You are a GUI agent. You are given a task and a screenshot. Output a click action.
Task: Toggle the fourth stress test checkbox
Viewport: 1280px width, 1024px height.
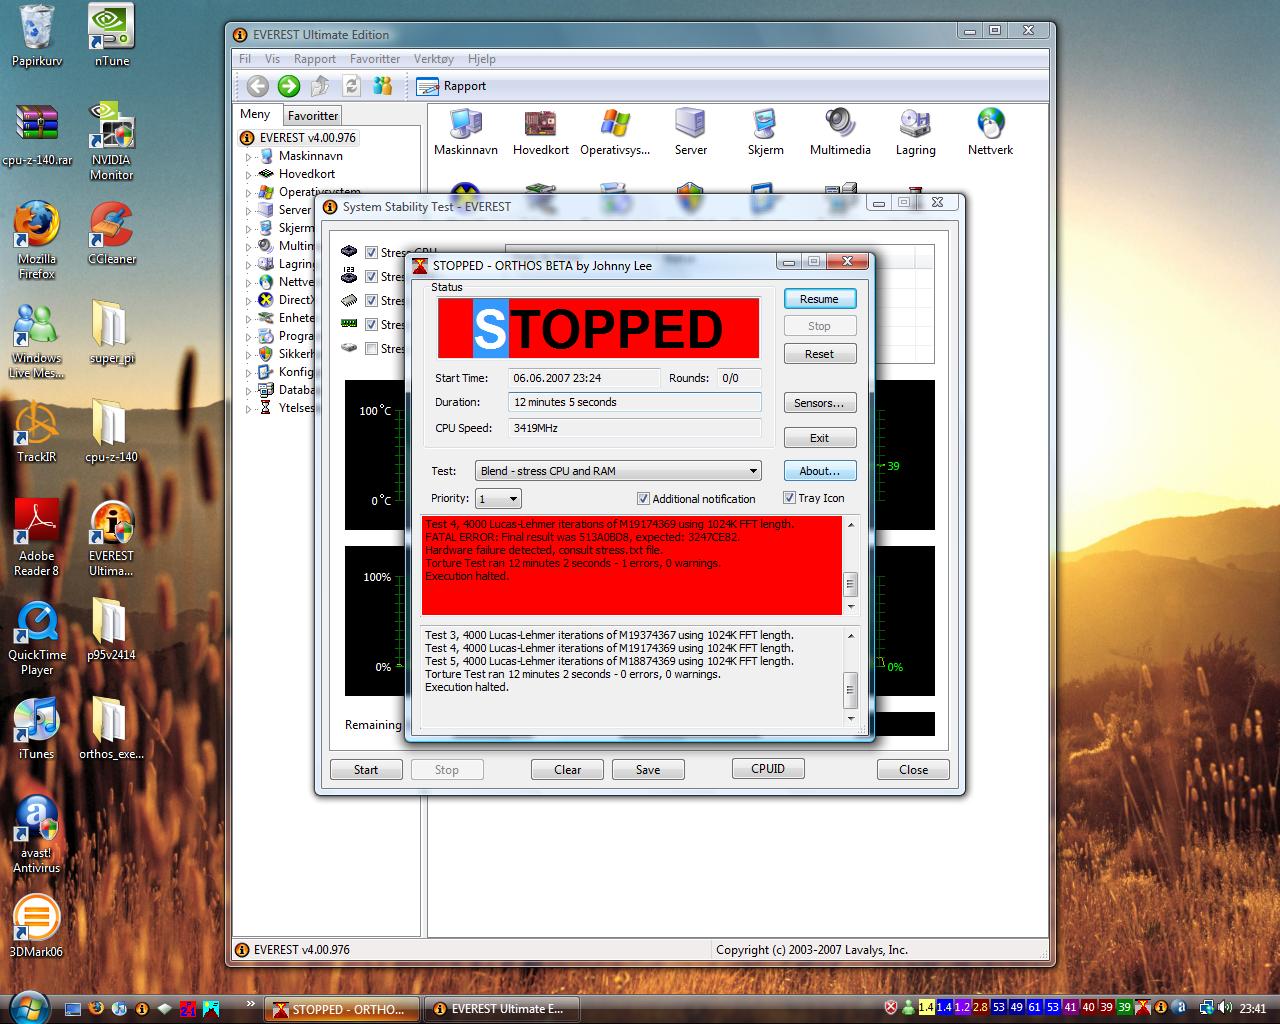tap(372, 325)
